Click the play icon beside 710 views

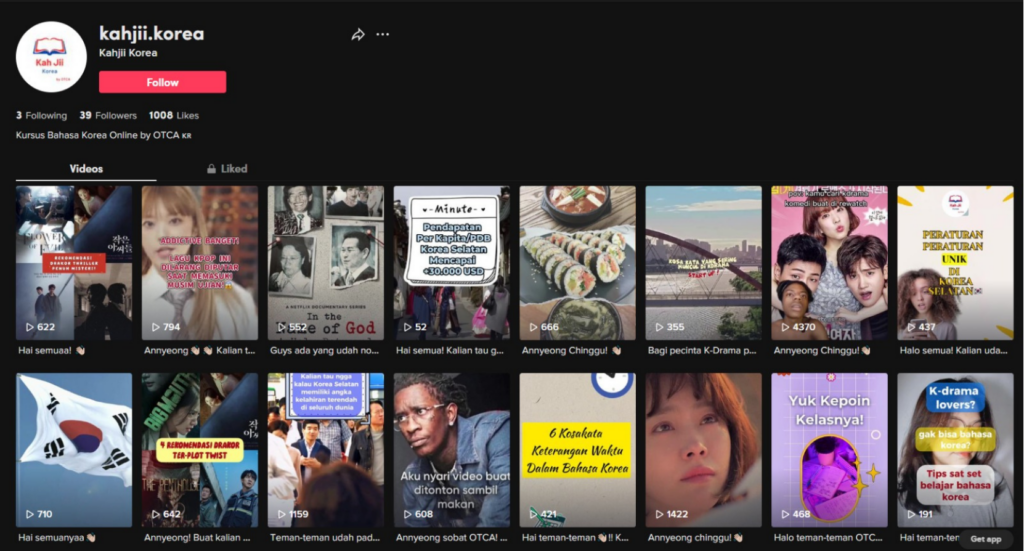pyautogui.click(x=30, y=514)
